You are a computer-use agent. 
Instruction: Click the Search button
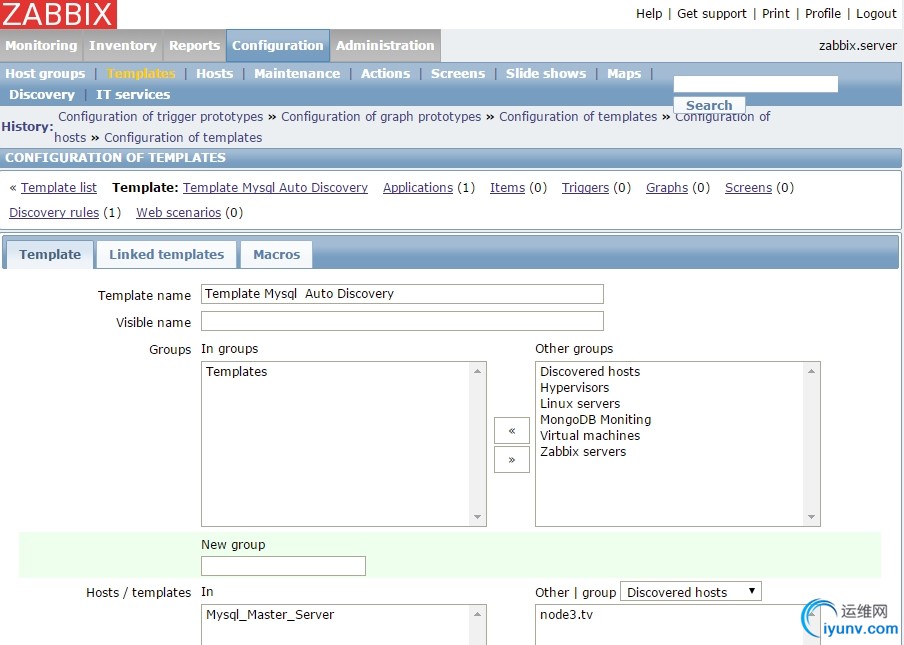click(709, 105)
